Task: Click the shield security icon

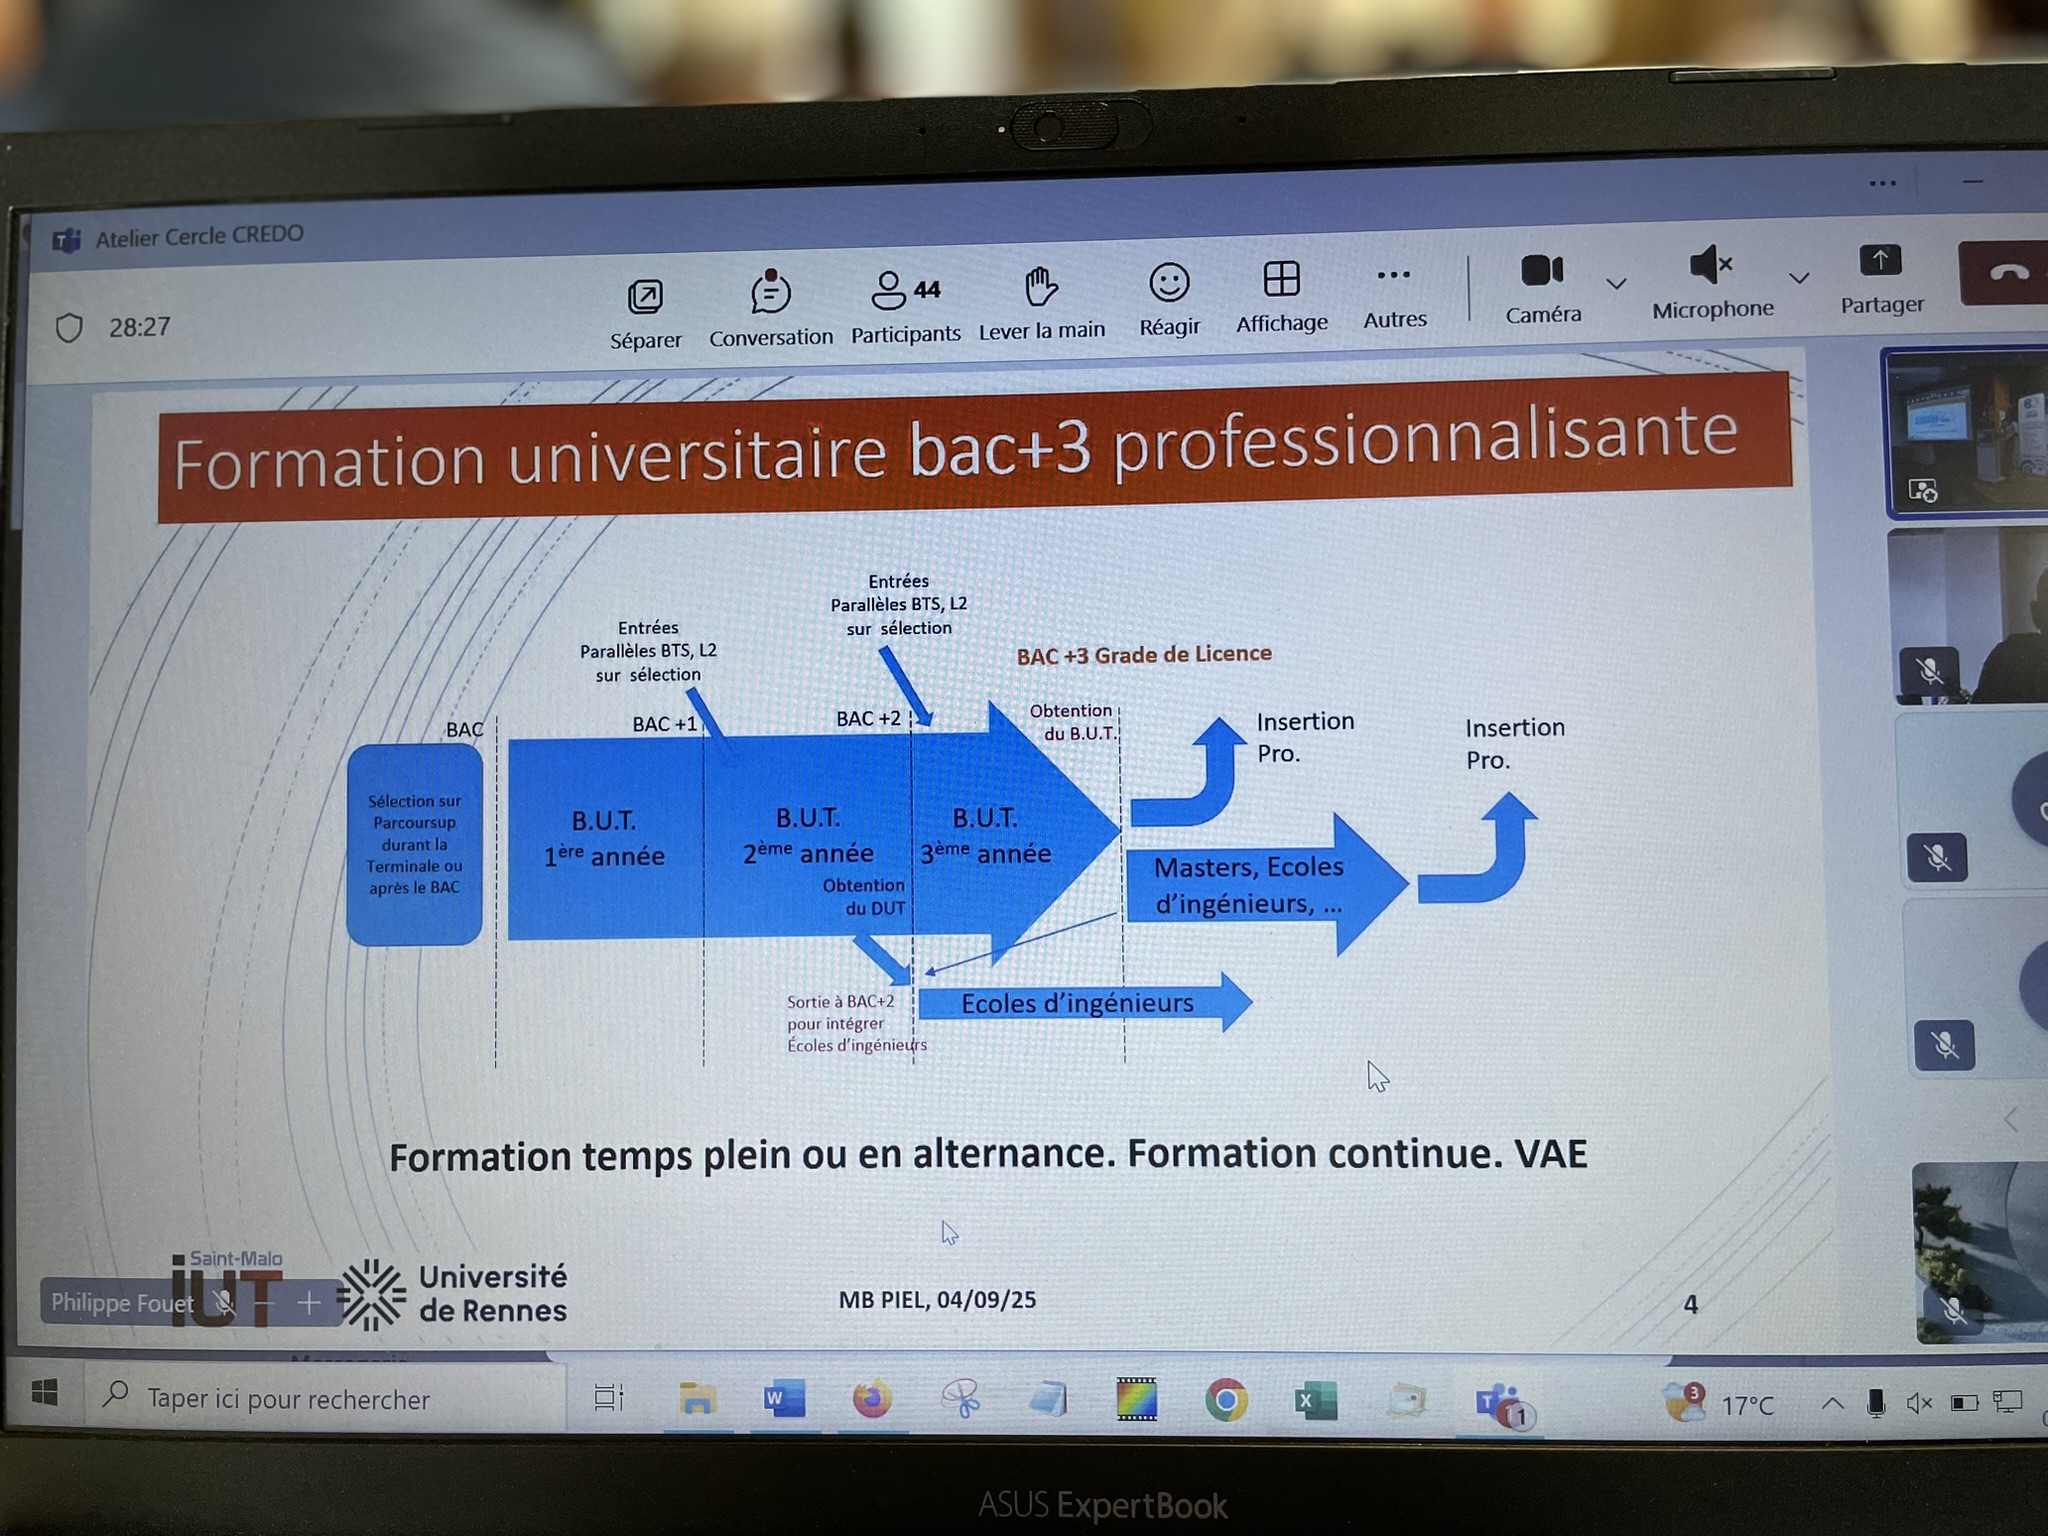Action: click(69, 328)
